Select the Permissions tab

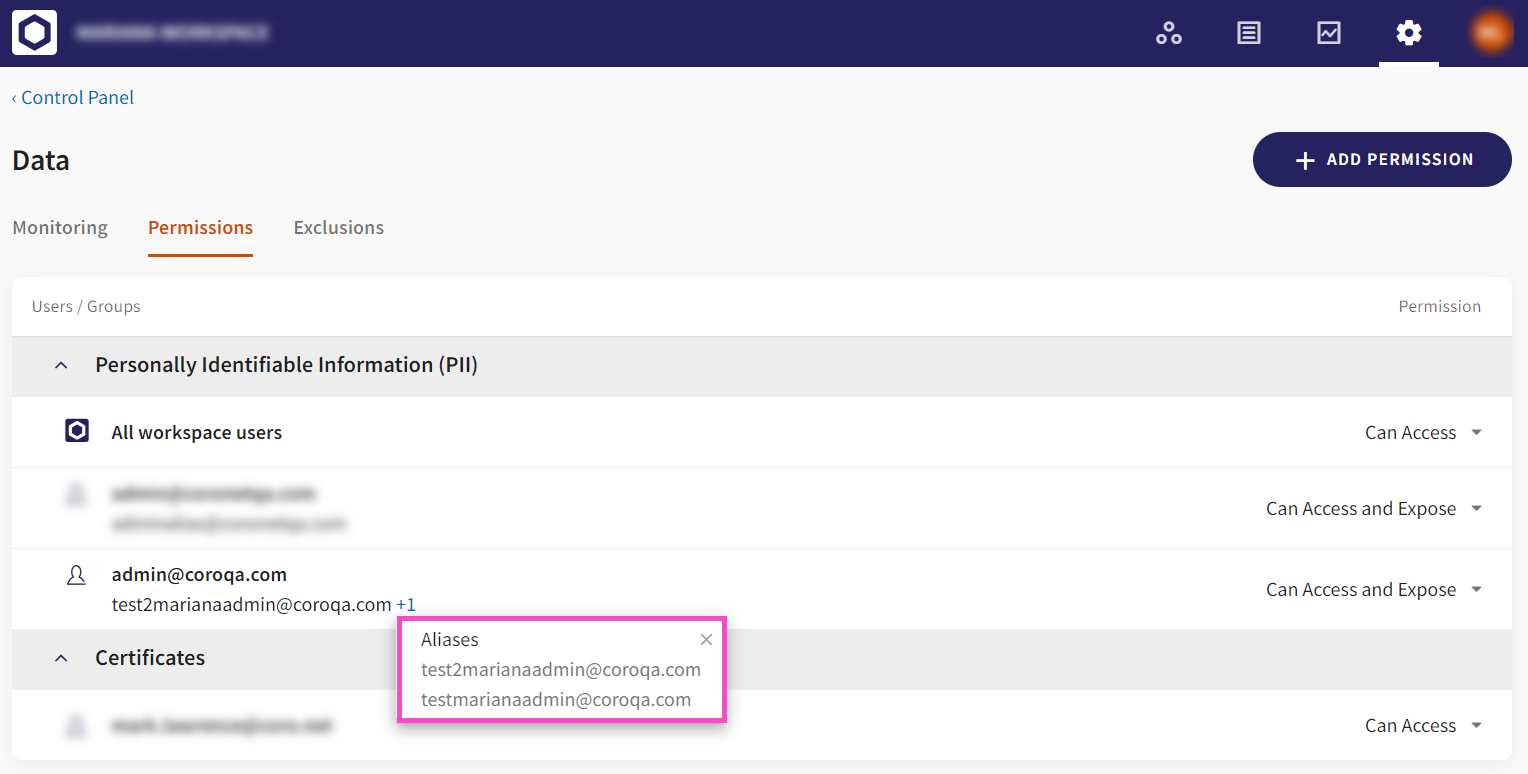200,228
